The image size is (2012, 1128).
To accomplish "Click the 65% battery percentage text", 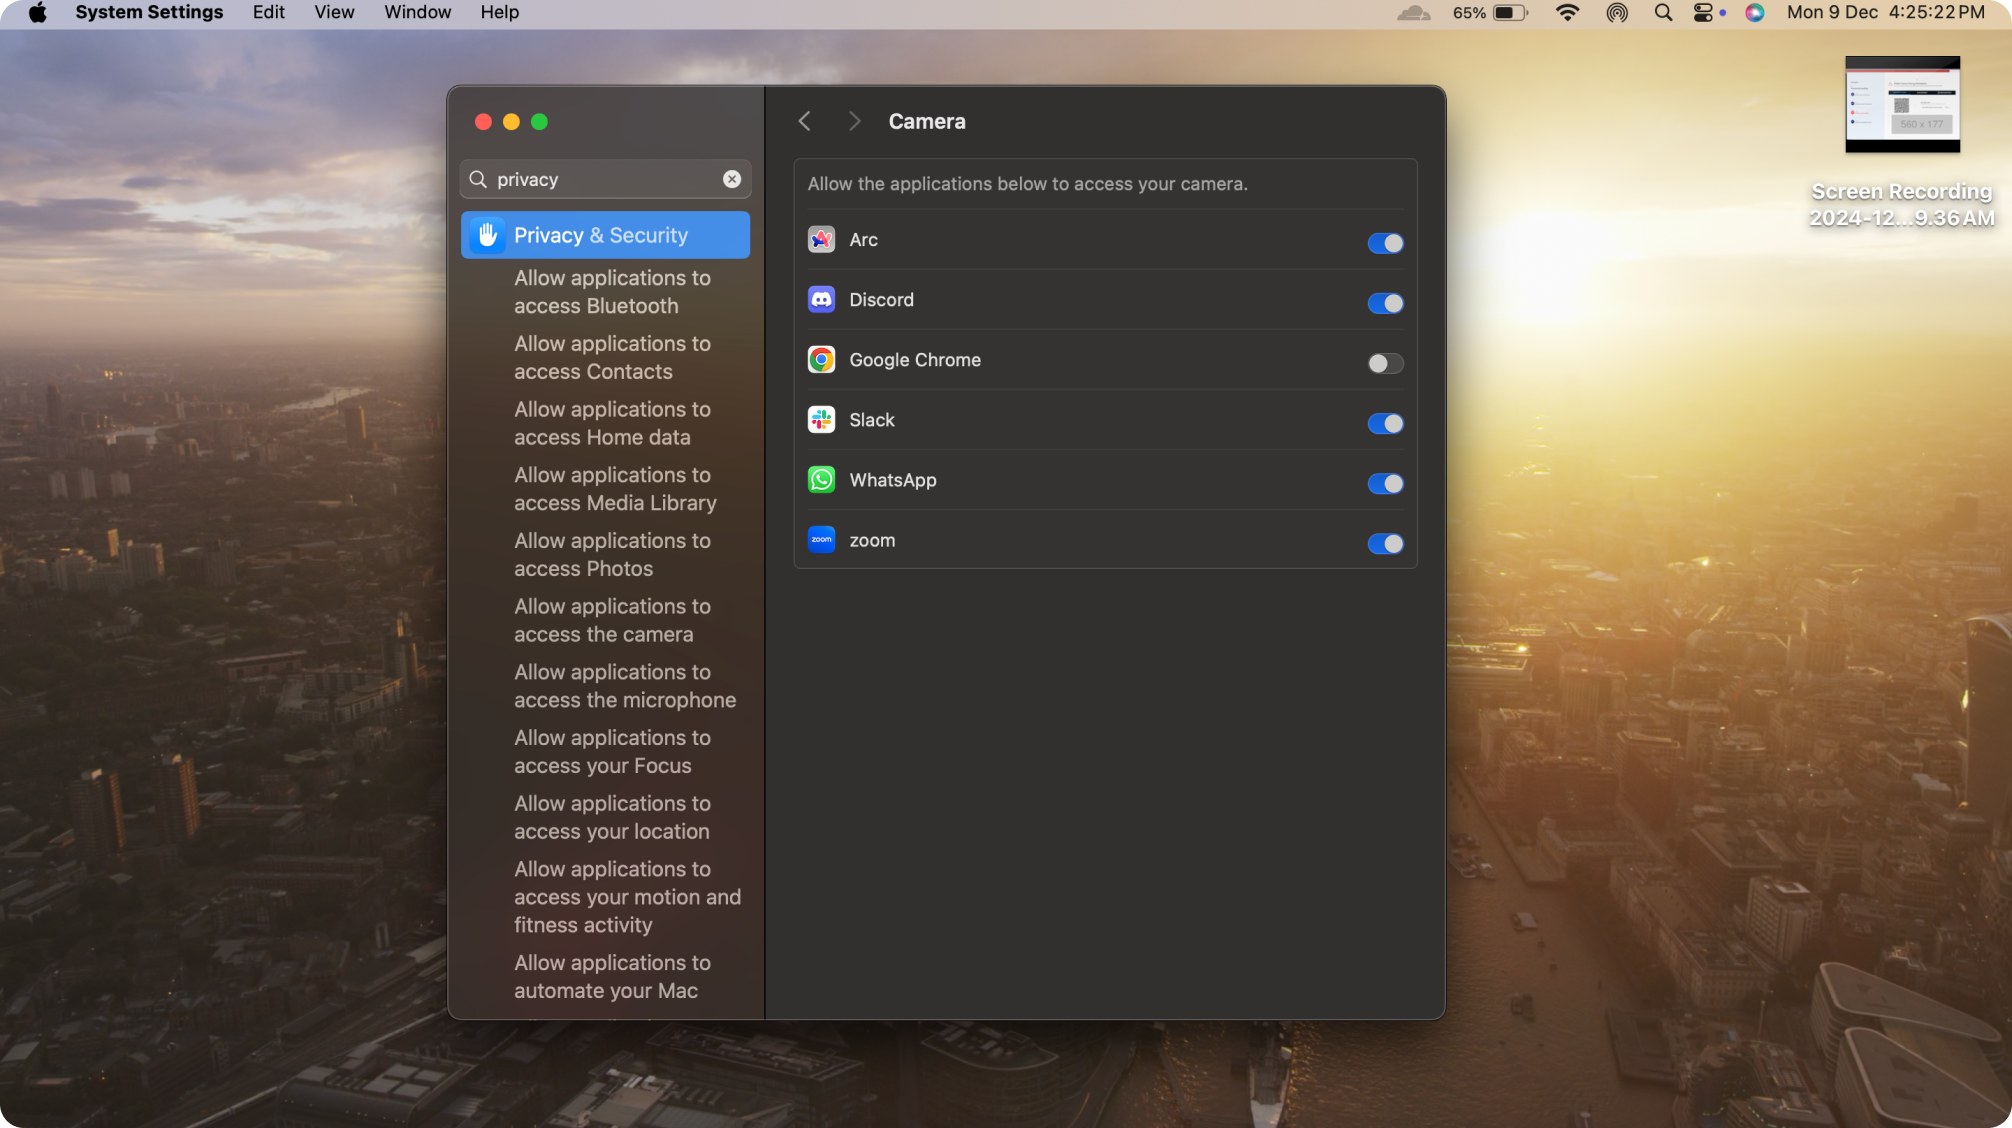I will tap(1469, 13).
